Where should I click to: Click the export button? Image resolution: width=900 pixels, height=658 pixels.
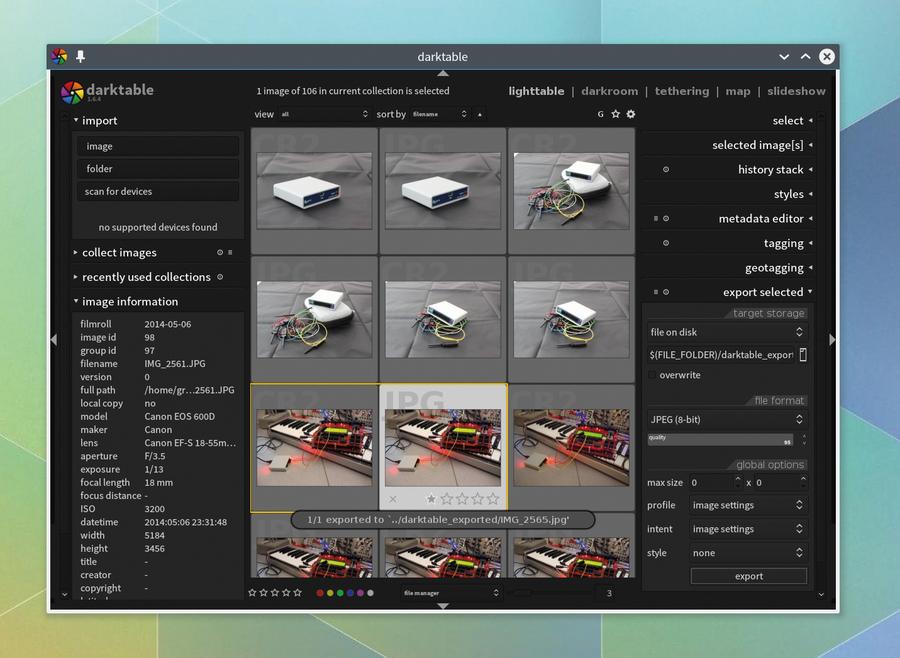click(749, 576)
